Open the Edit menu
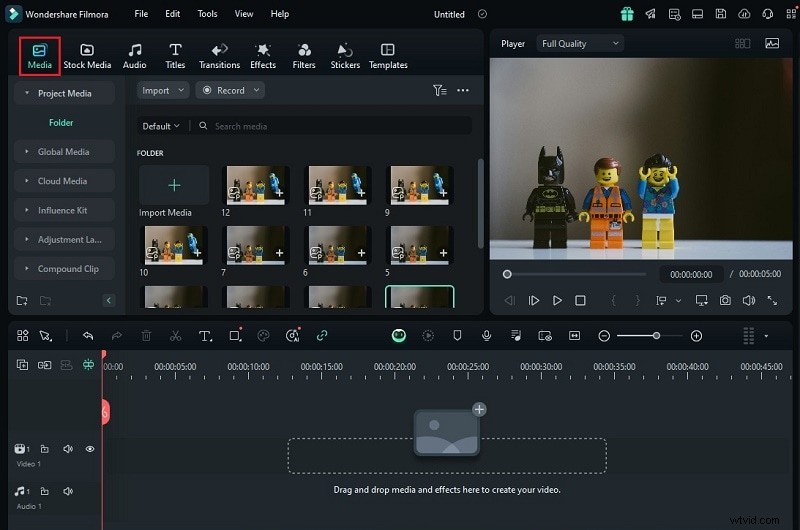The height and width of the screenshot is (530, 800). click(172, 14)
